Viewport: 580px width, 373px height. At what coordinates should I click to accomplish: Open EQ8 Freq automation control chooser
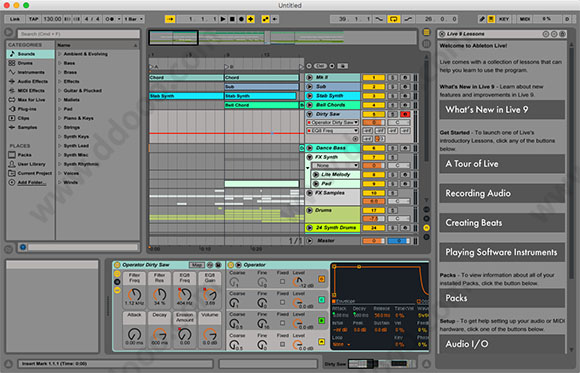pyautogui.click(x=332, y=131)
